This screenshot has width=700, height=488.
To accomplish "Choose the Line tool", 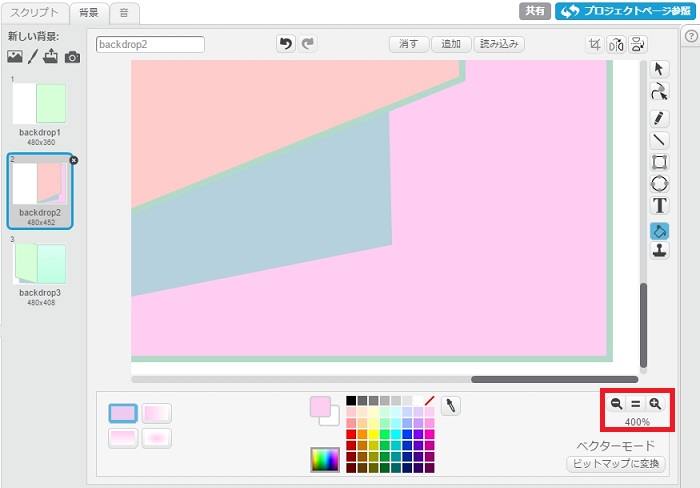I will [x=659, y=140].
